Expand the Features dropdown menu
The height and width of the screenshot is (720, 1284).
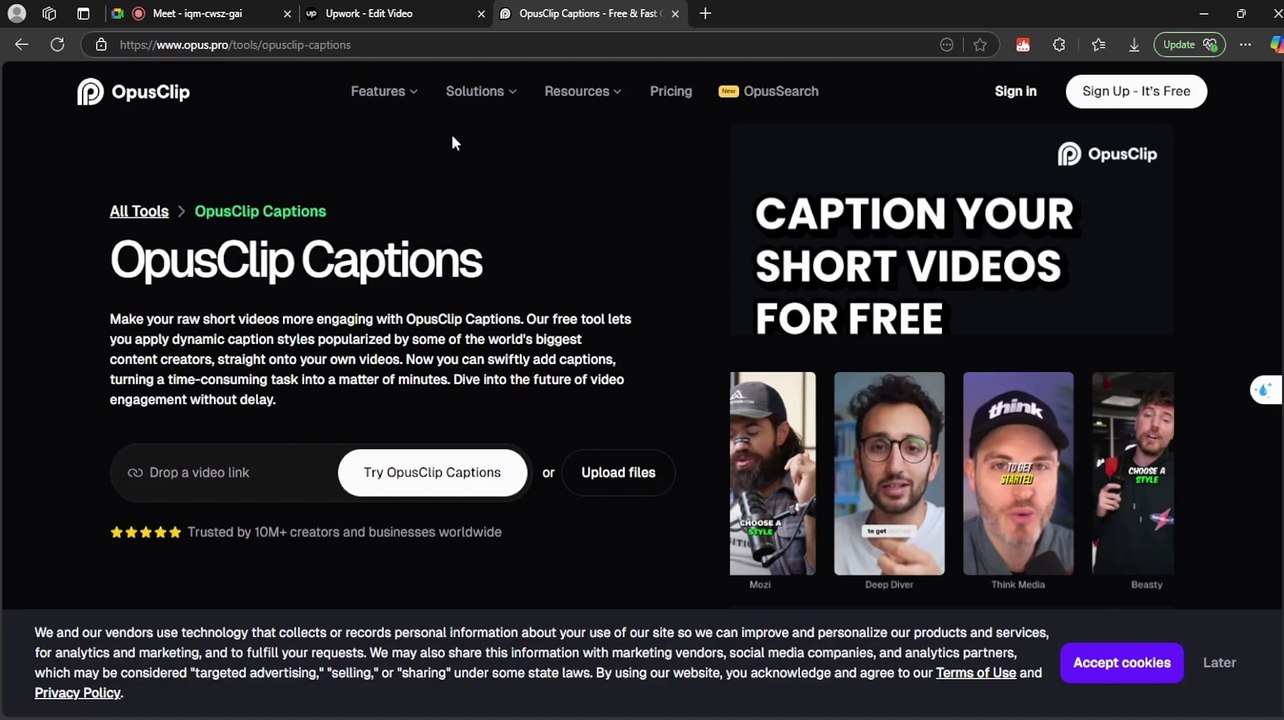384,91
